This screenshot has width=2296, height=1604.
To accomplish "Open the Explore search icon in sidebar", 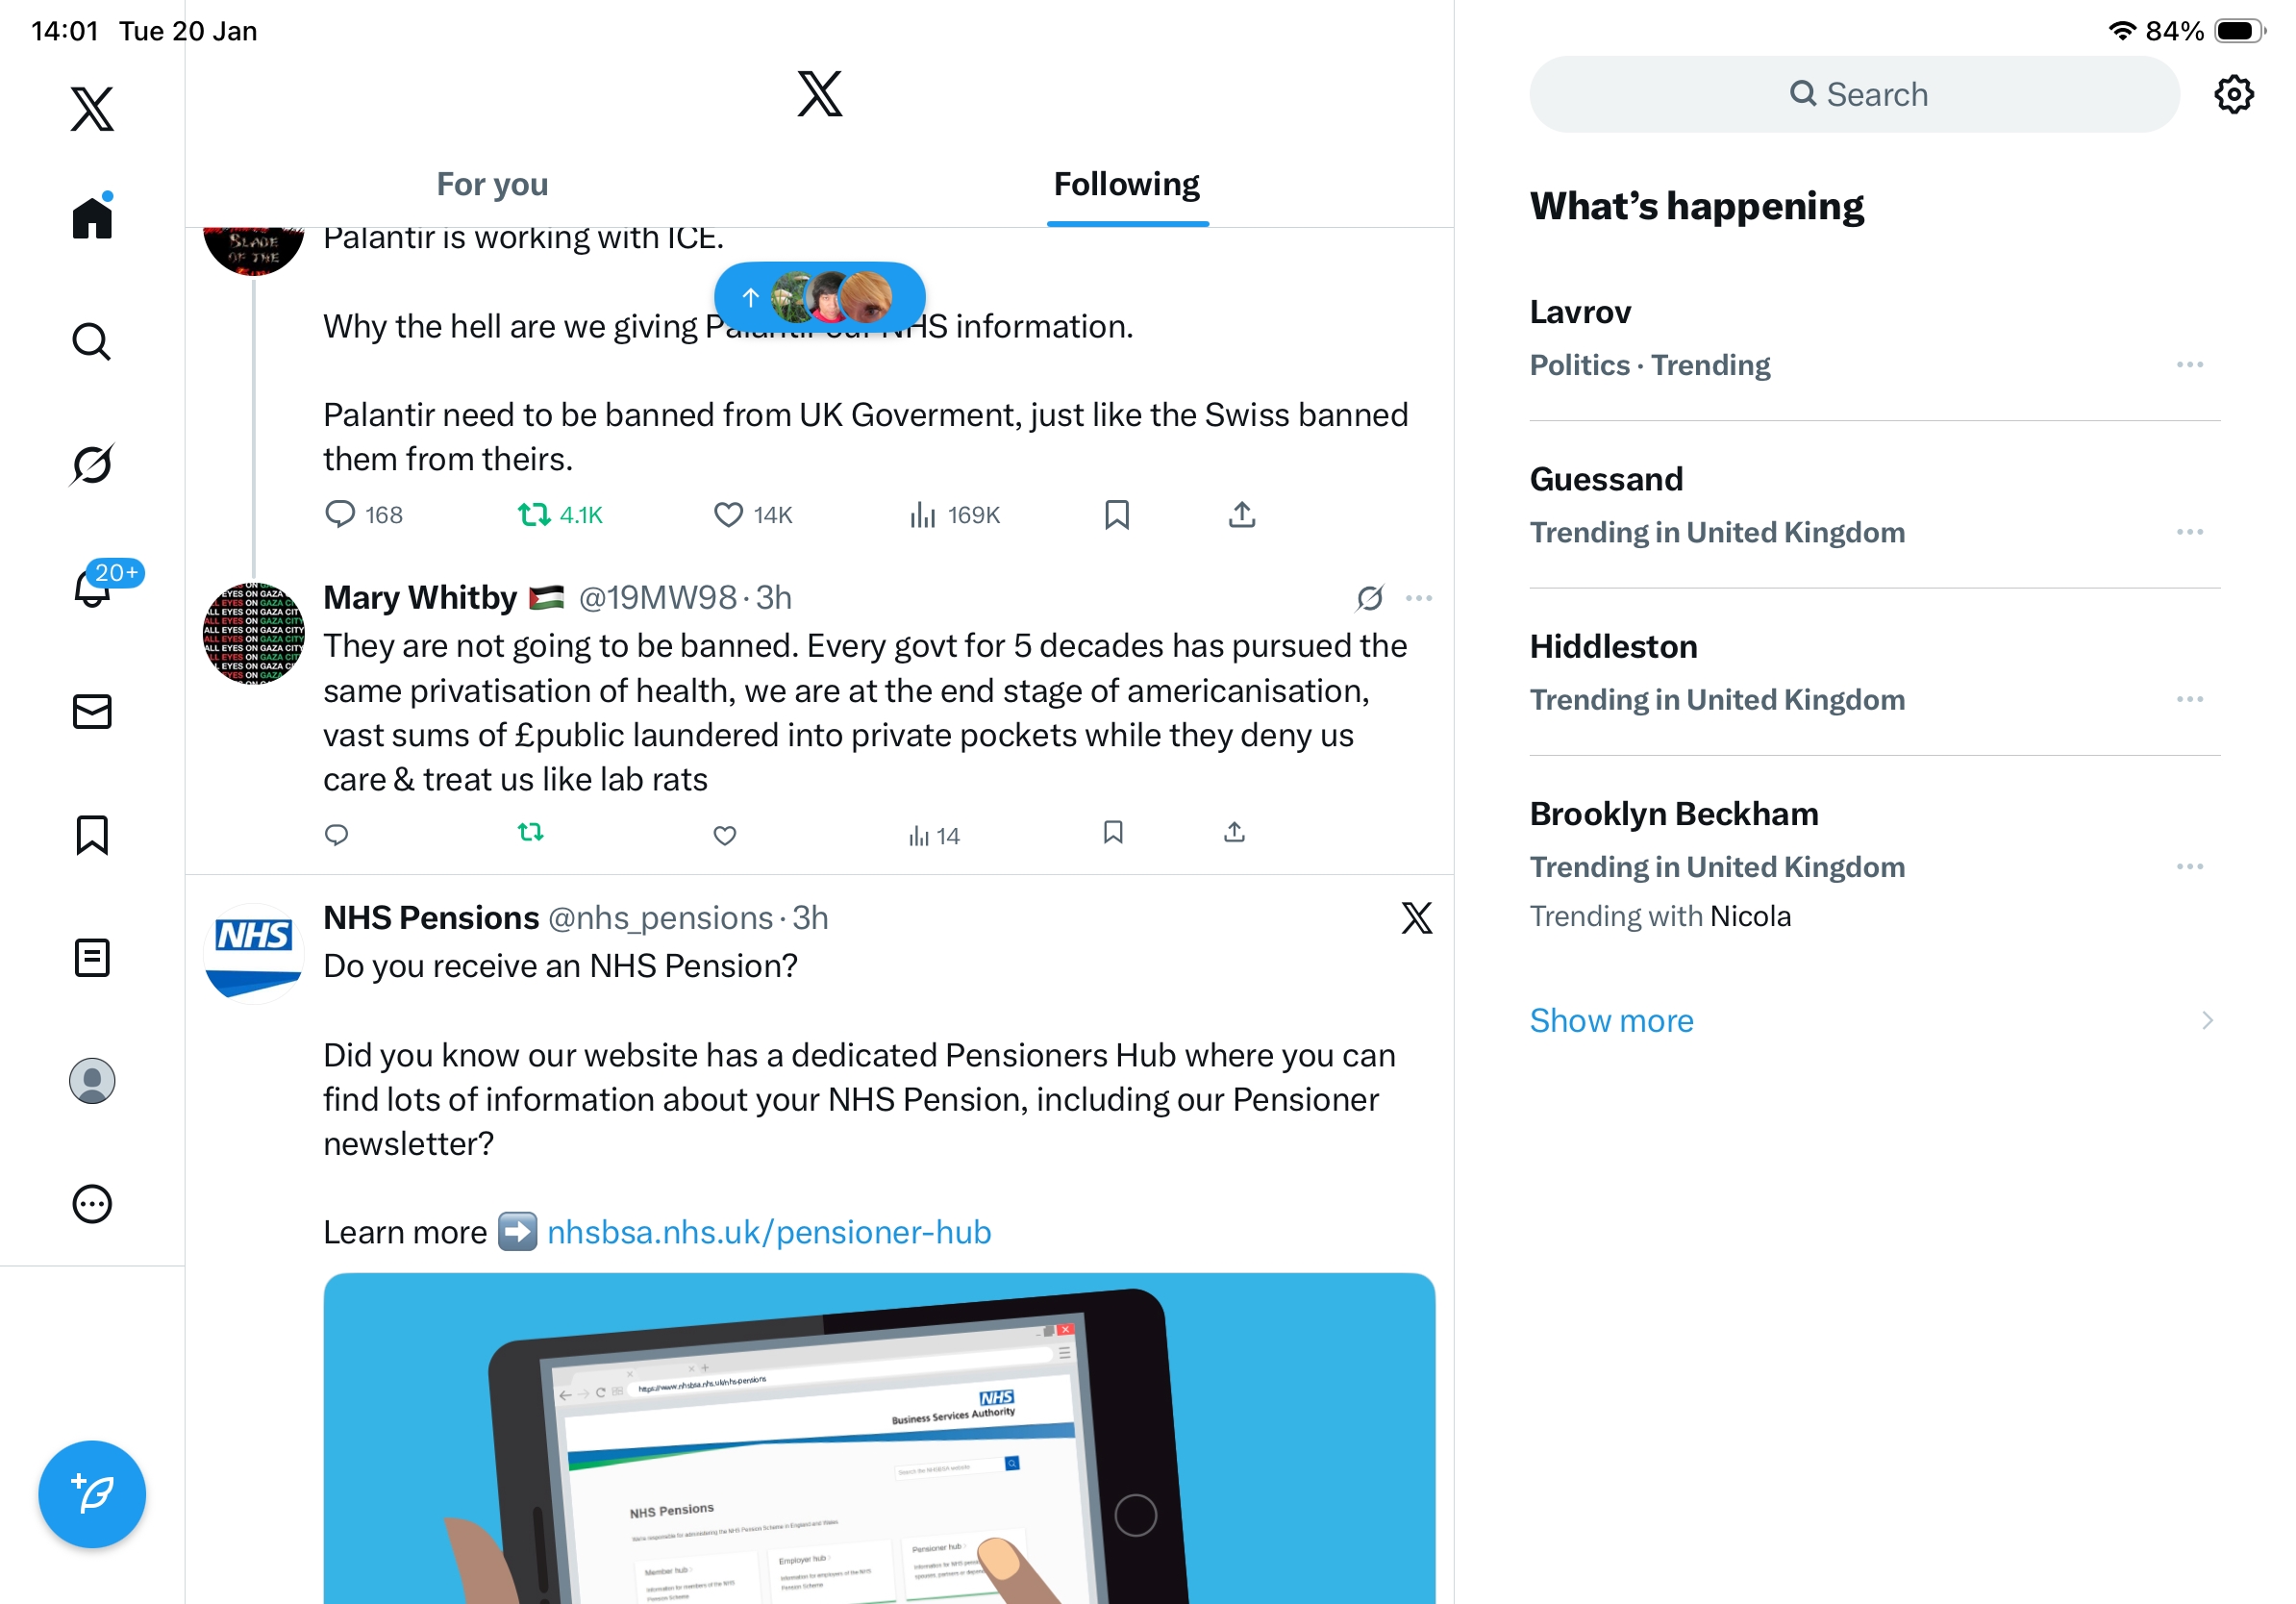I will [92, 341].
